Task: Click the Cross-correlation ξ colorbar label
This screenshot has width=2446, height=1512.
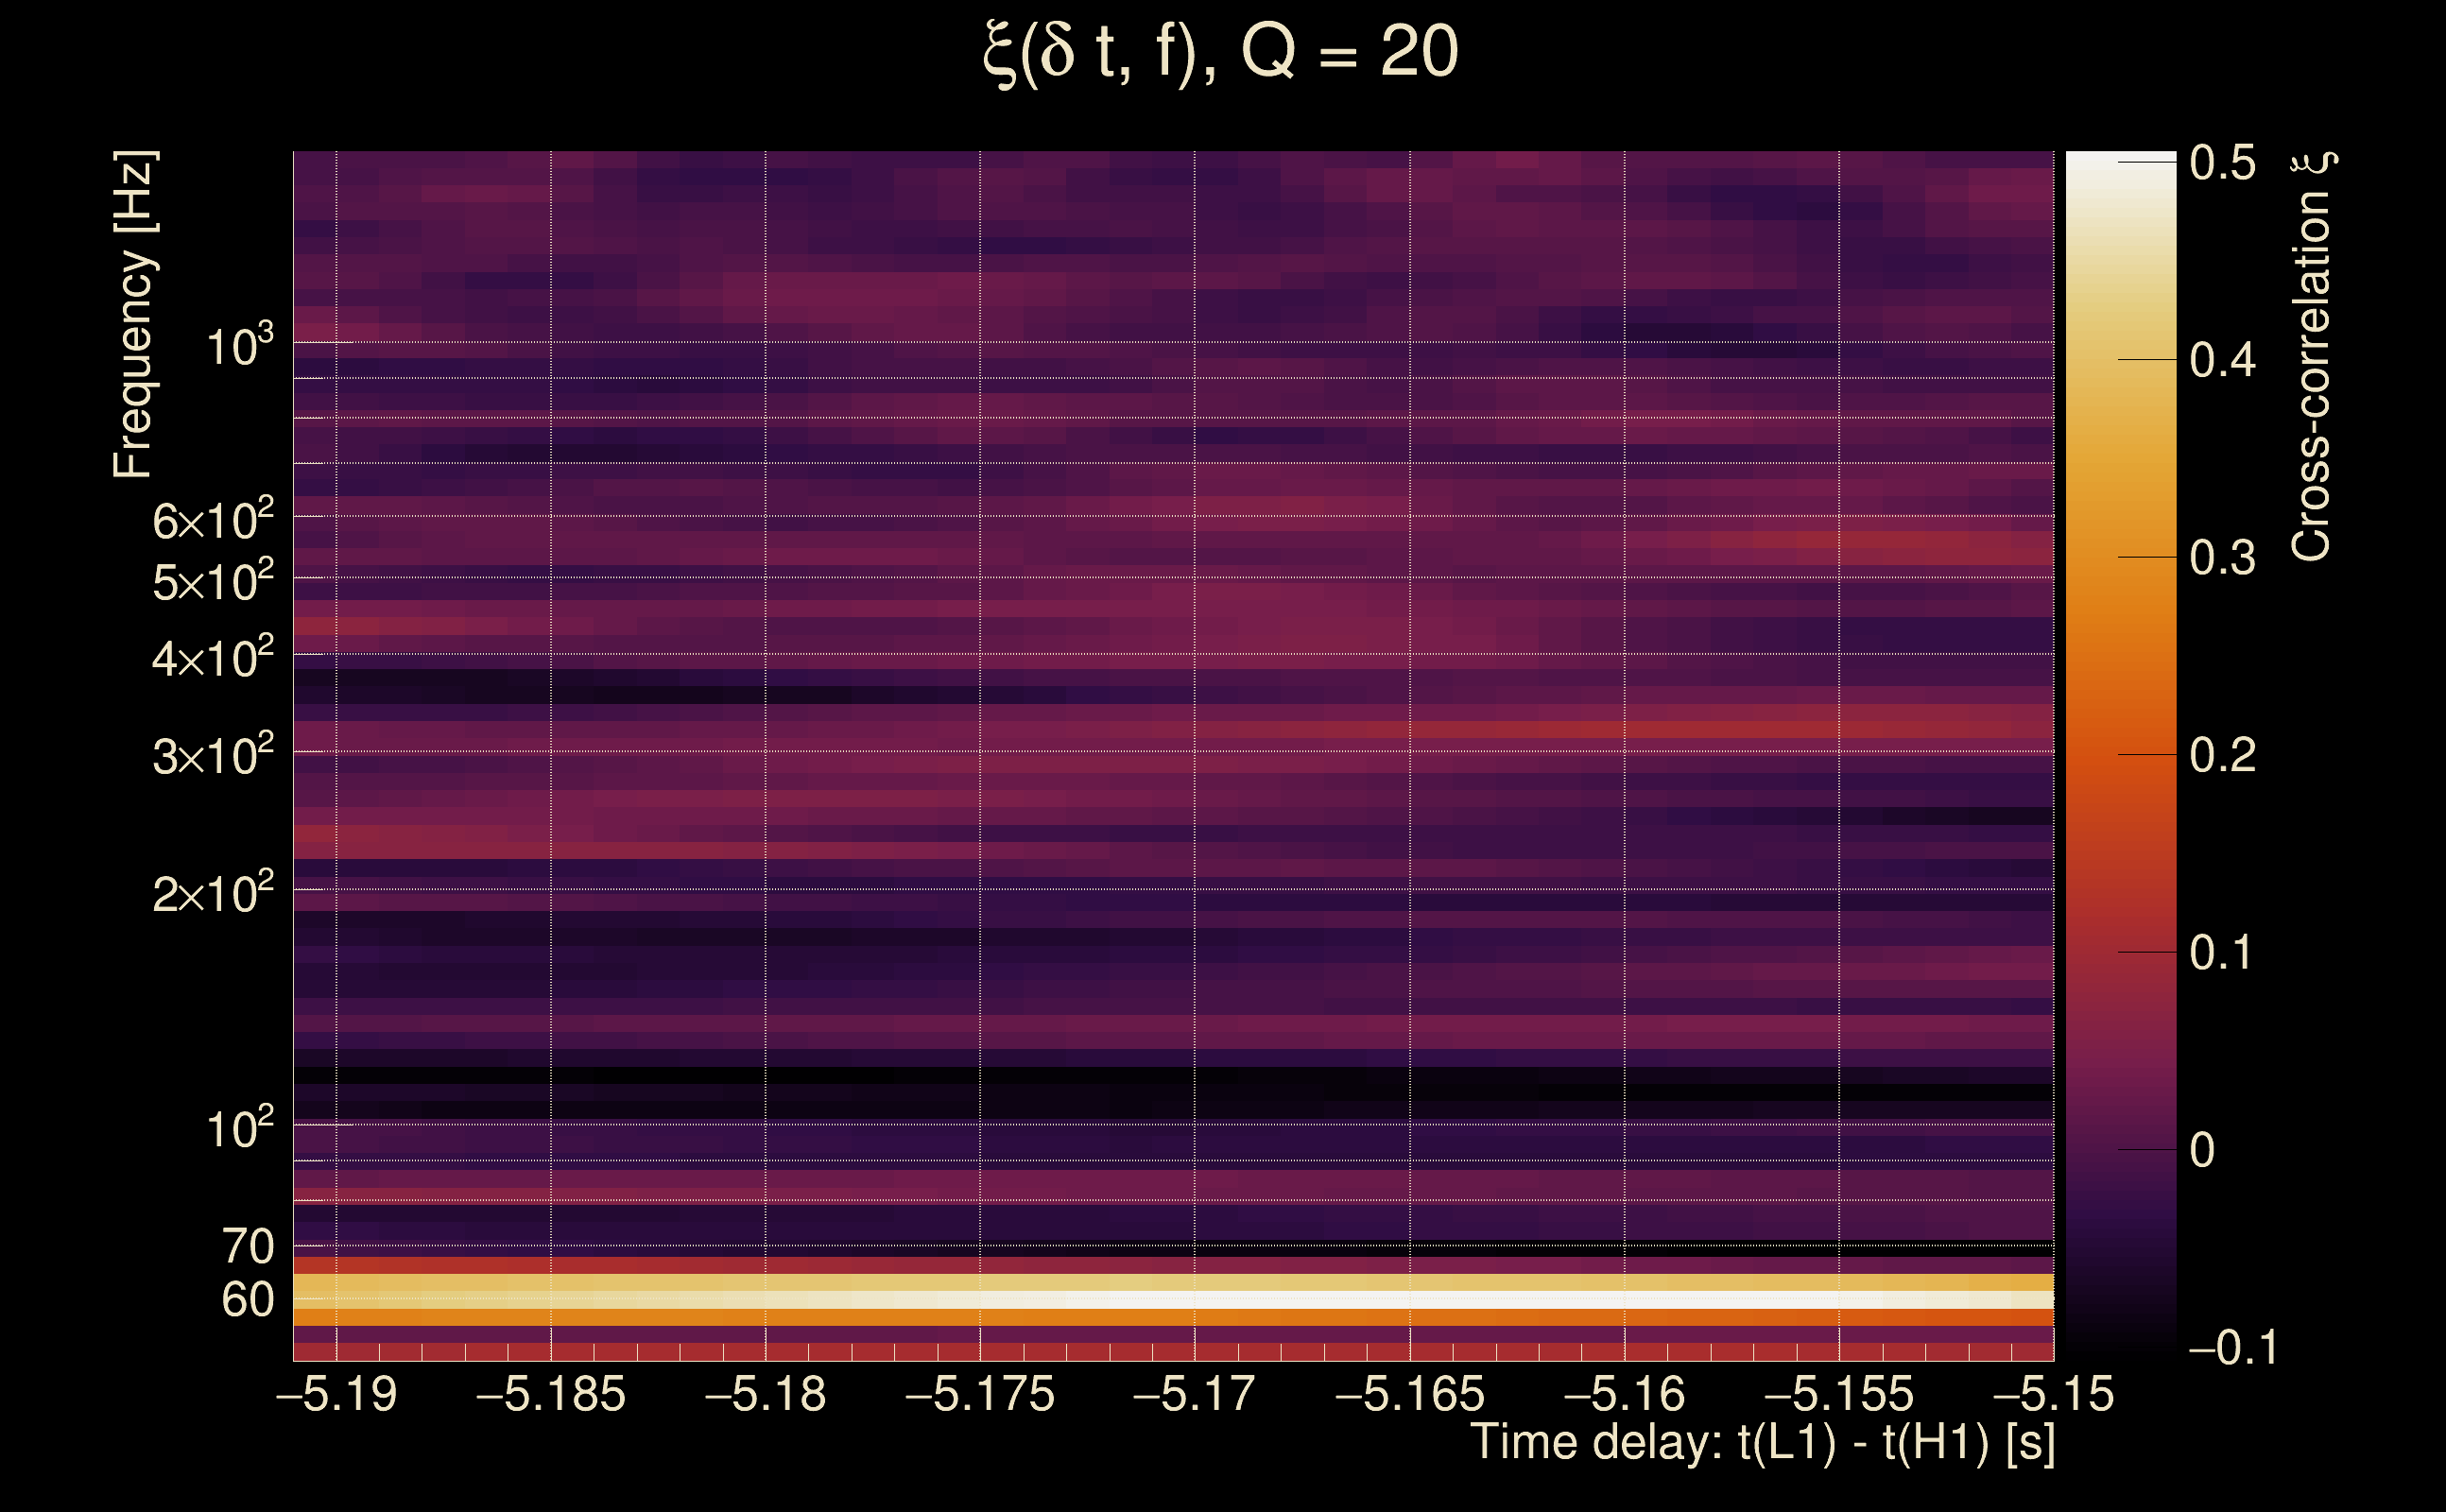Action: 2312,356
